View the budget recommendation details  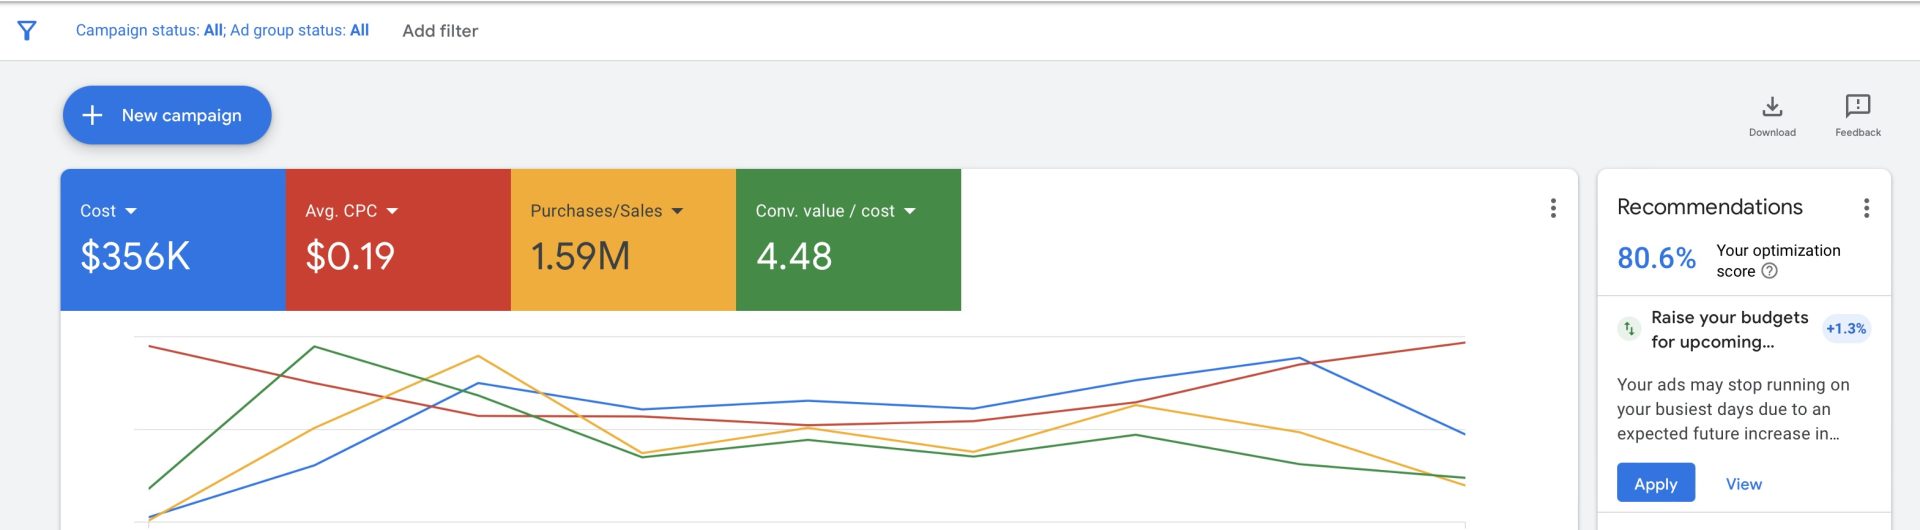tap(1743, 484)
